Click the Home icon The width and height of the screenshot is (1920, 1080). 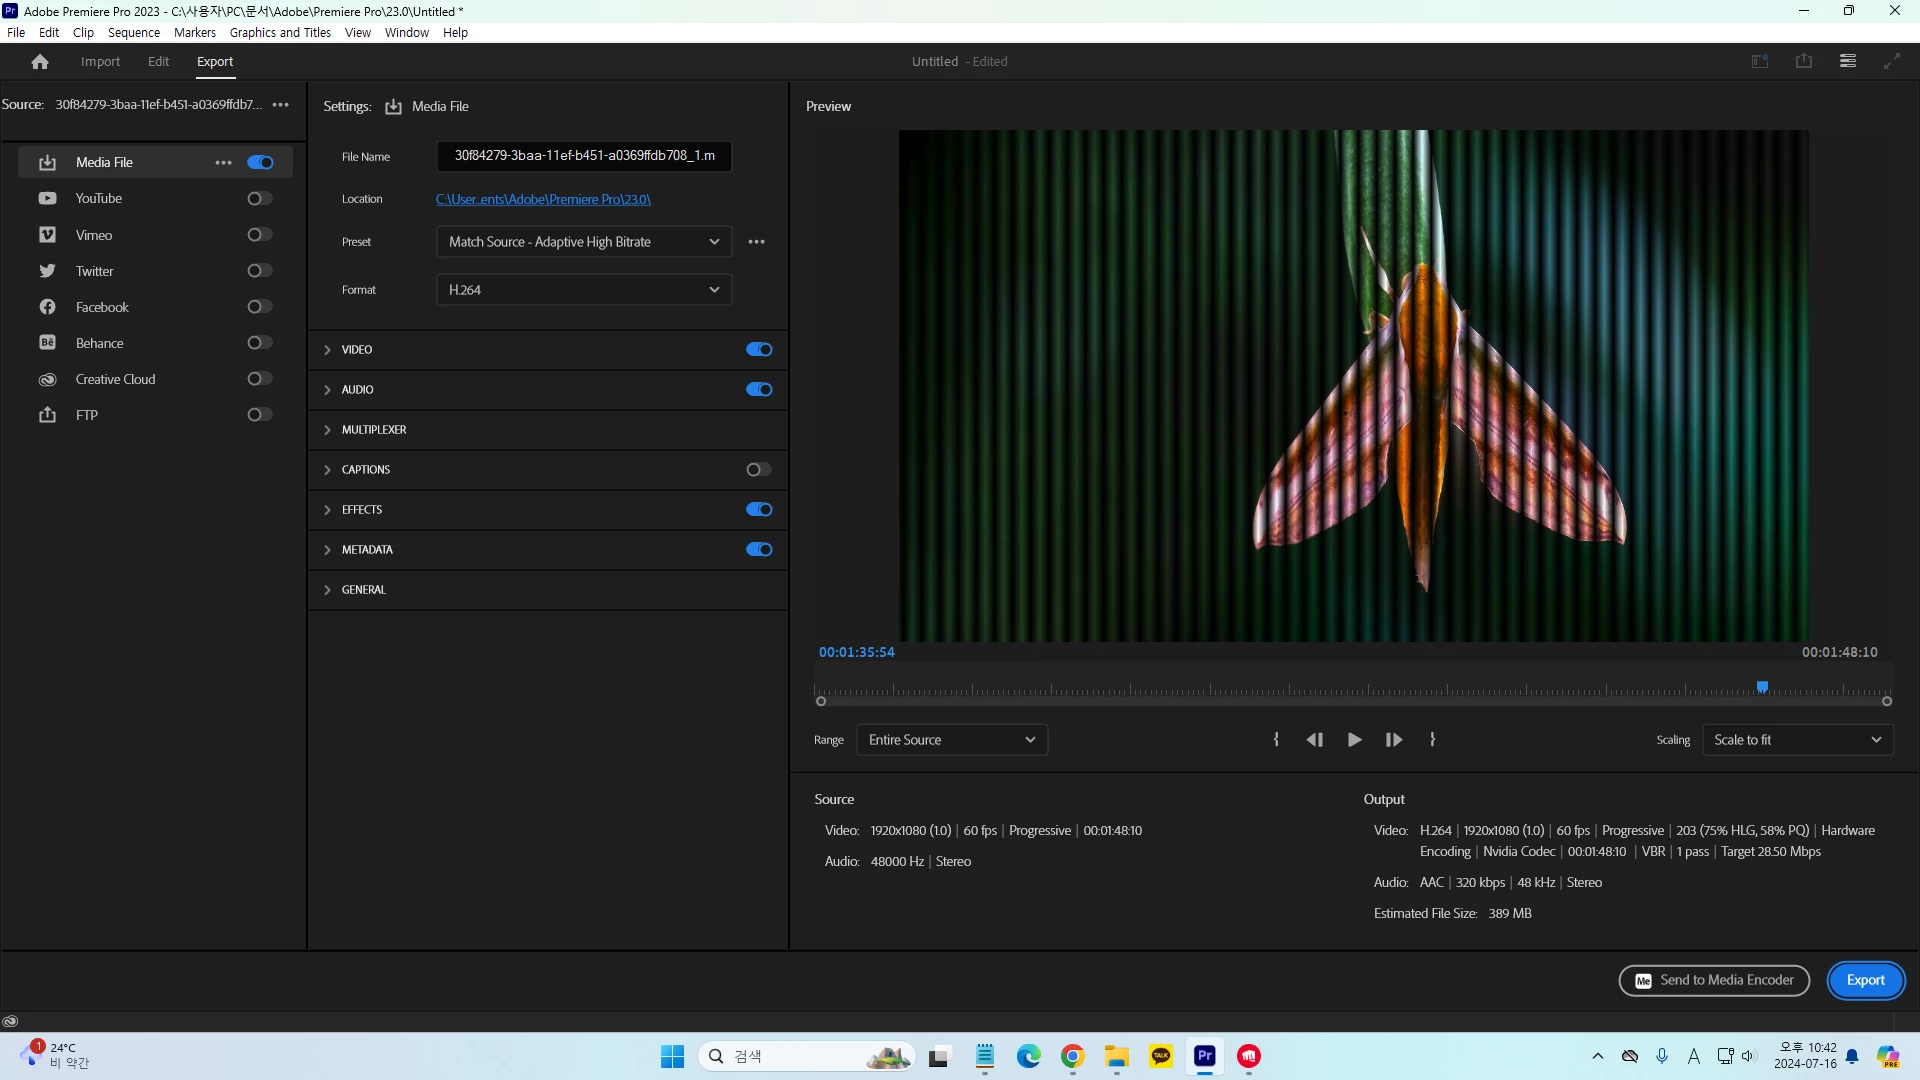(x=40, y=62)
